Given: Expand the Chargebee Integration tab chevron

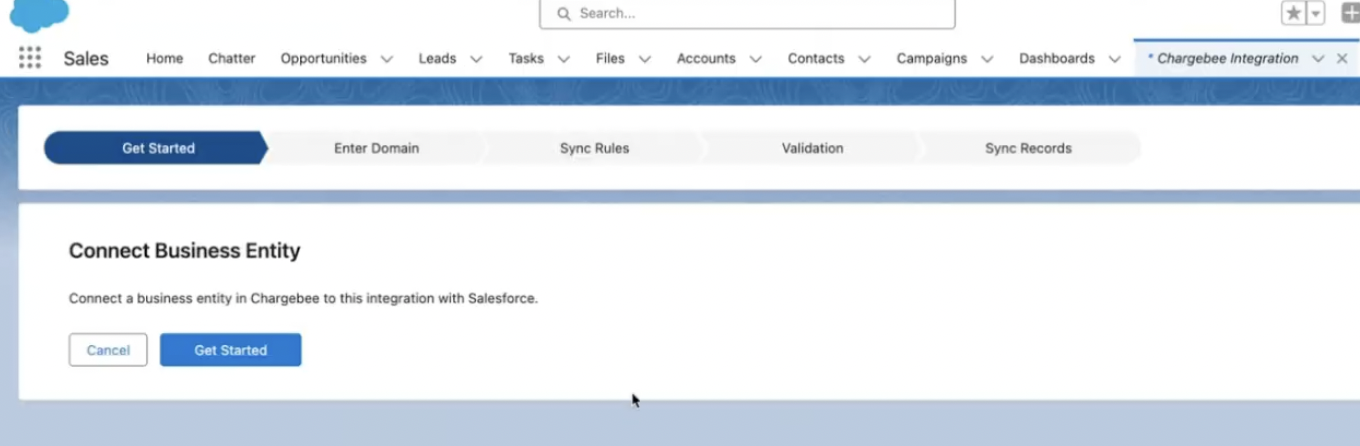Looking at the screenshot, I should click(1317, 59).
